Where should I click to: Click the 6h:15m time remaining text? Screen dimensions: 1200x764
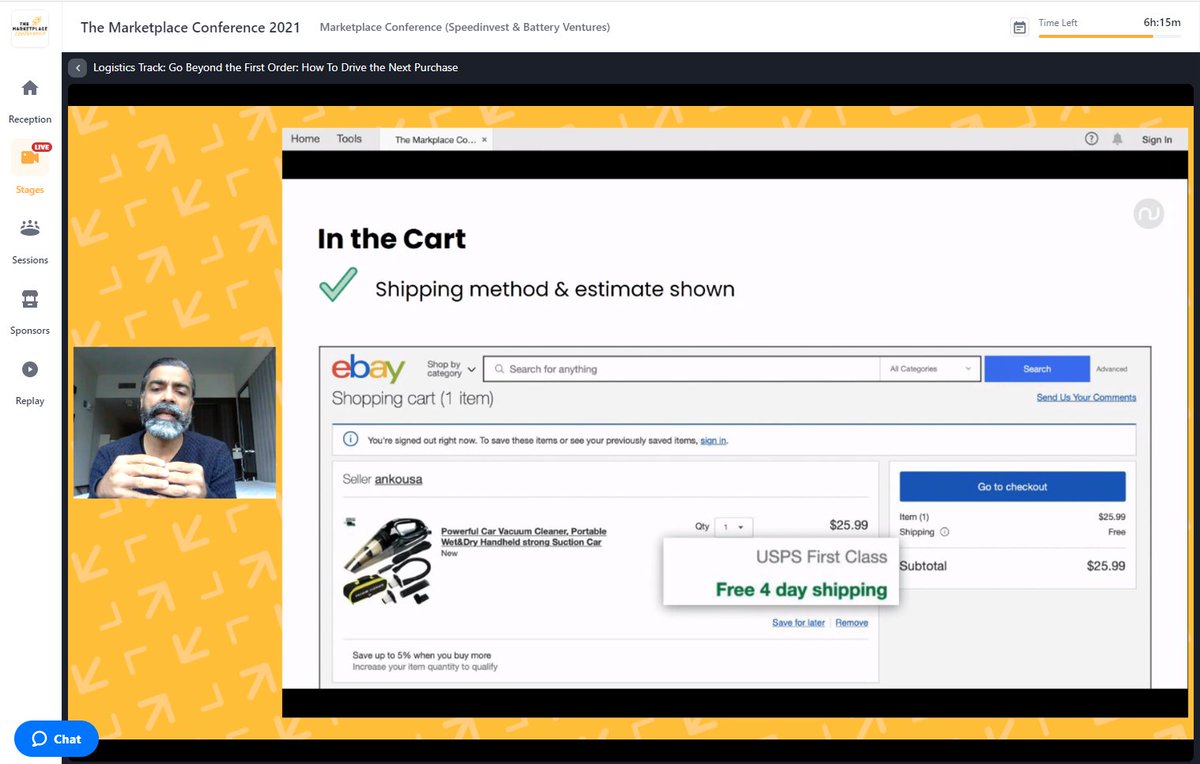tap(1162, 23)
